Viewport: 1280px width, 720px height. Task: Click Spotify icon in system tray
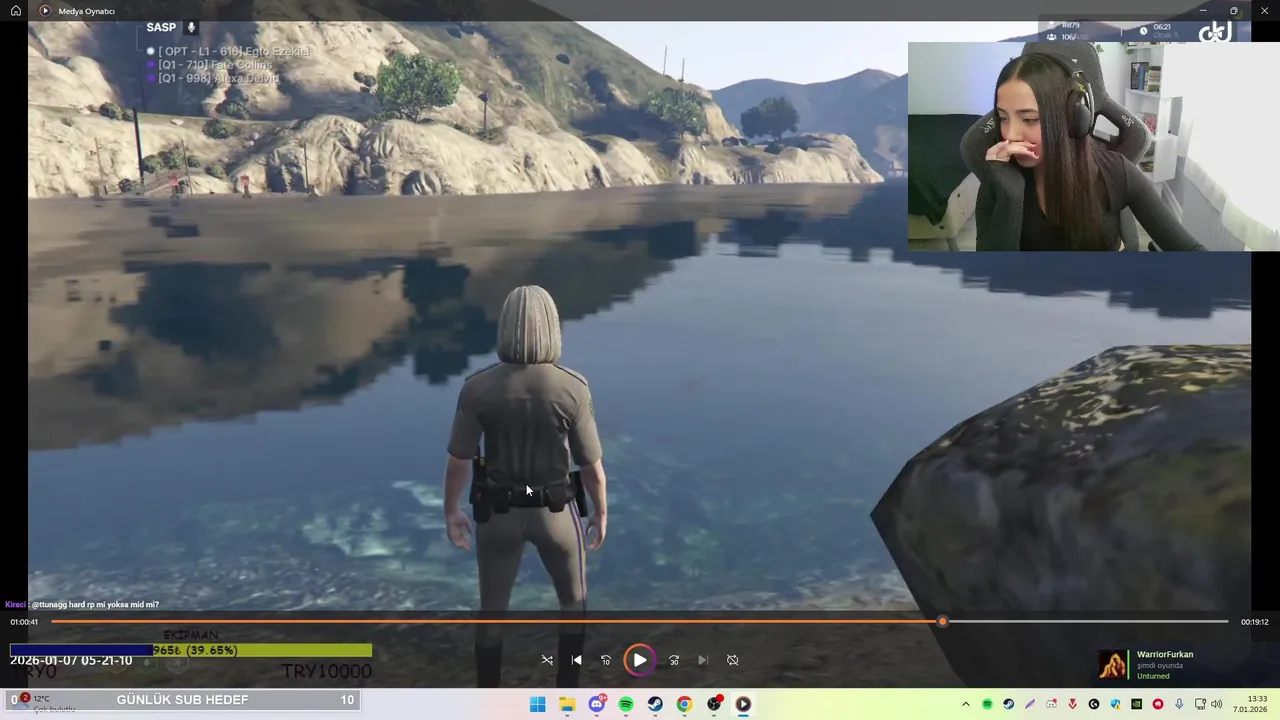click(987, 704)
